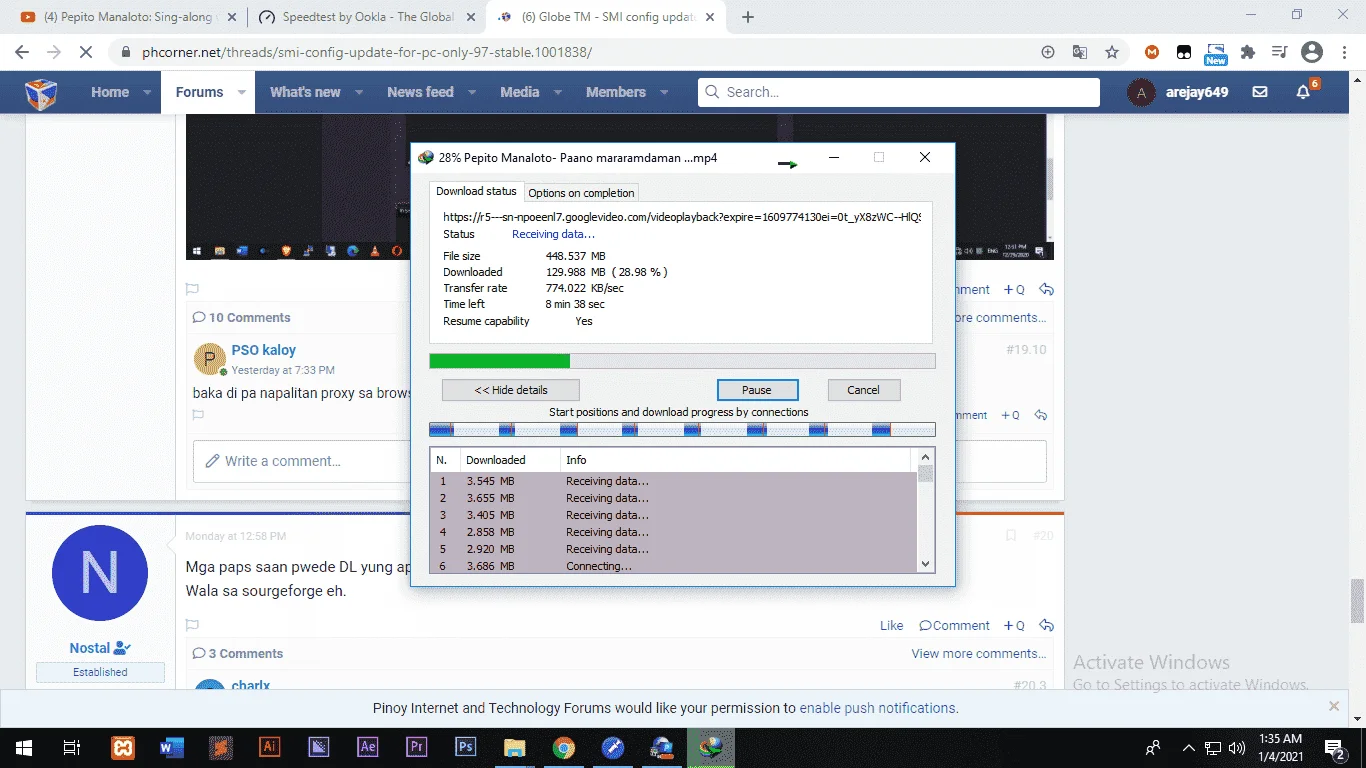Viewport: 1366px width, 768px height.
Task: Open the alerts bell with 6 badge
Action: tap(1303, 92)
